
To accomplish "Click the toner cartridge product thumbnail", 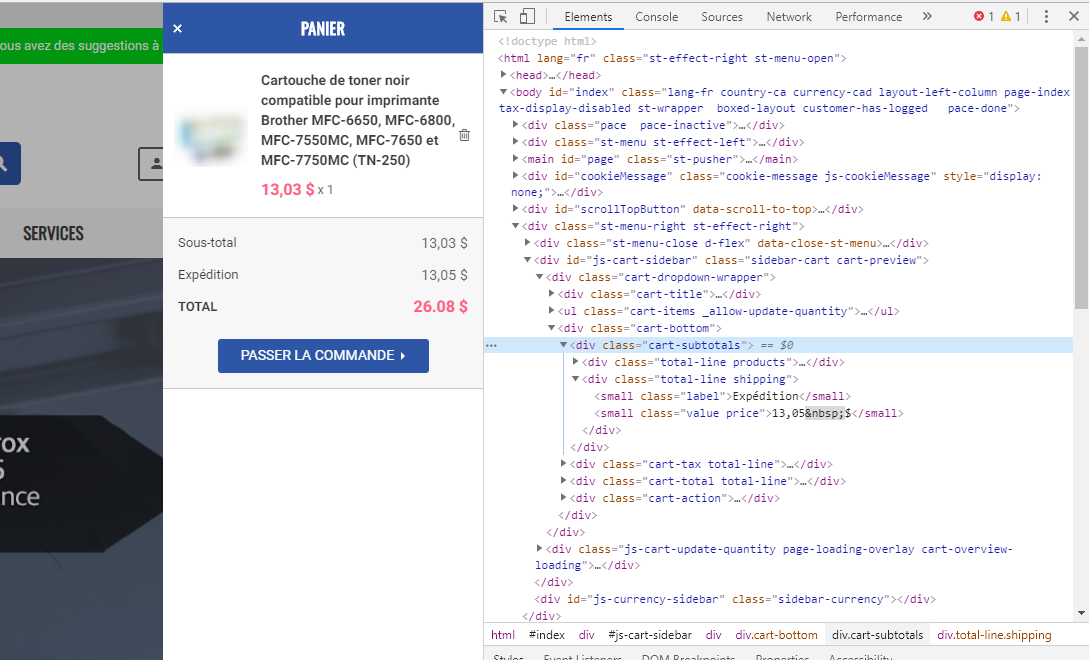I will [x=211, y=136].
